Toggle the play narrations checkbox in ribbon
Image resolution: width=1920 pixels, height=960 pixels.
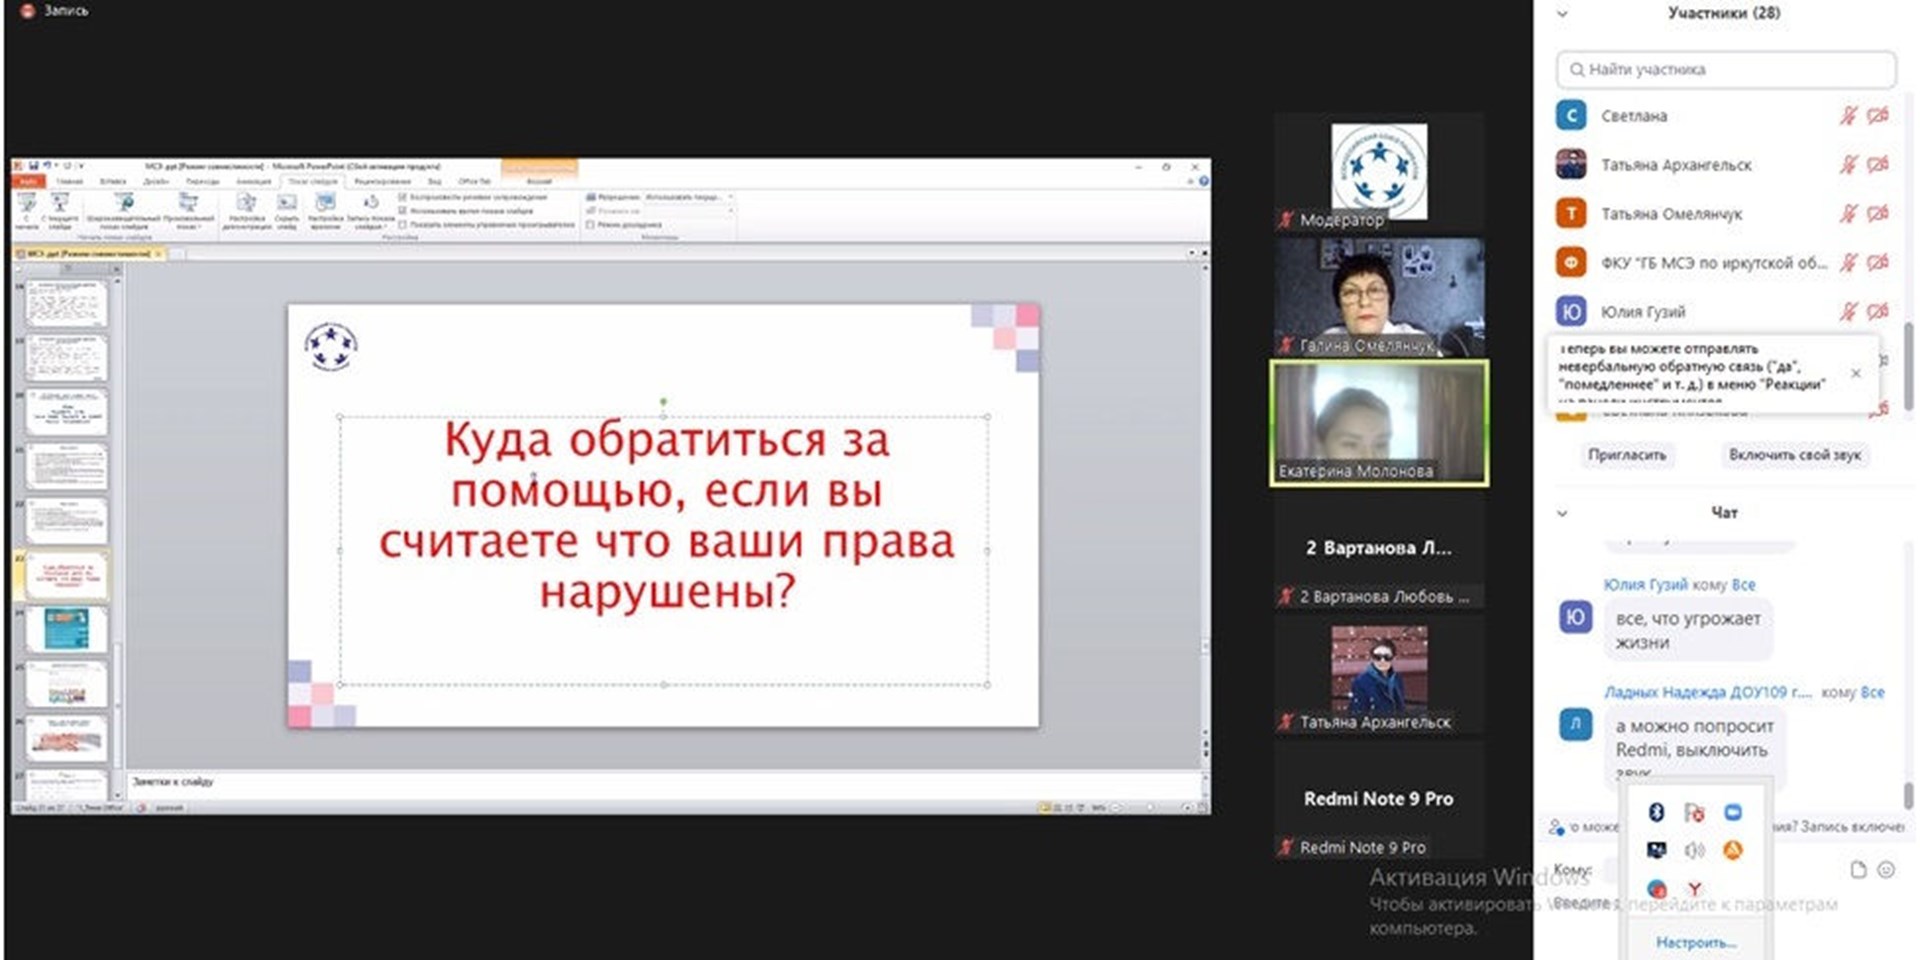[403, 198]
